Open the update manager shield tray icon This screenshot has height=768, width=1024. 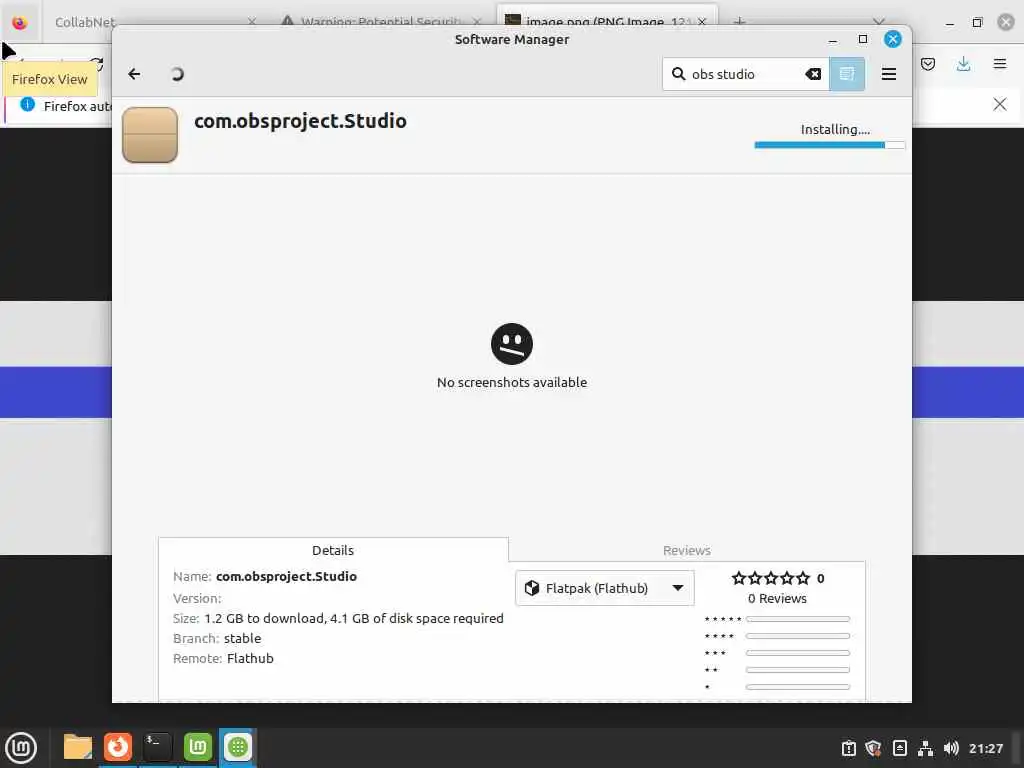click(x=873, y=748)
